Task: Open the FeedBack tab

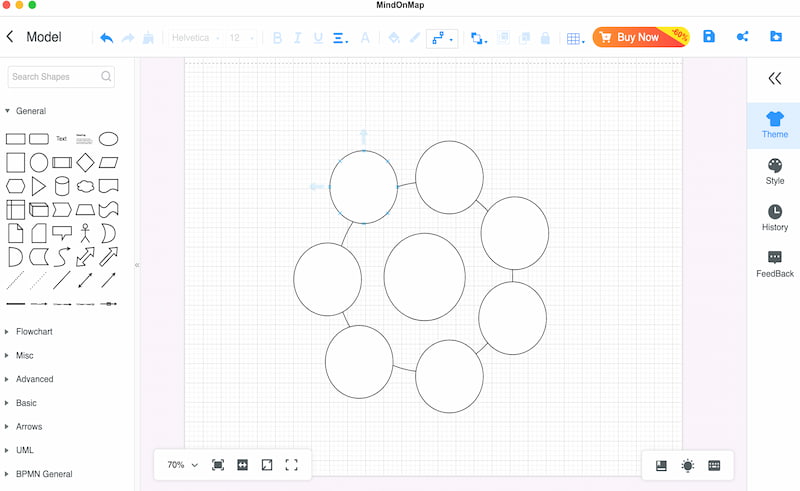Action: click(774, 265)
